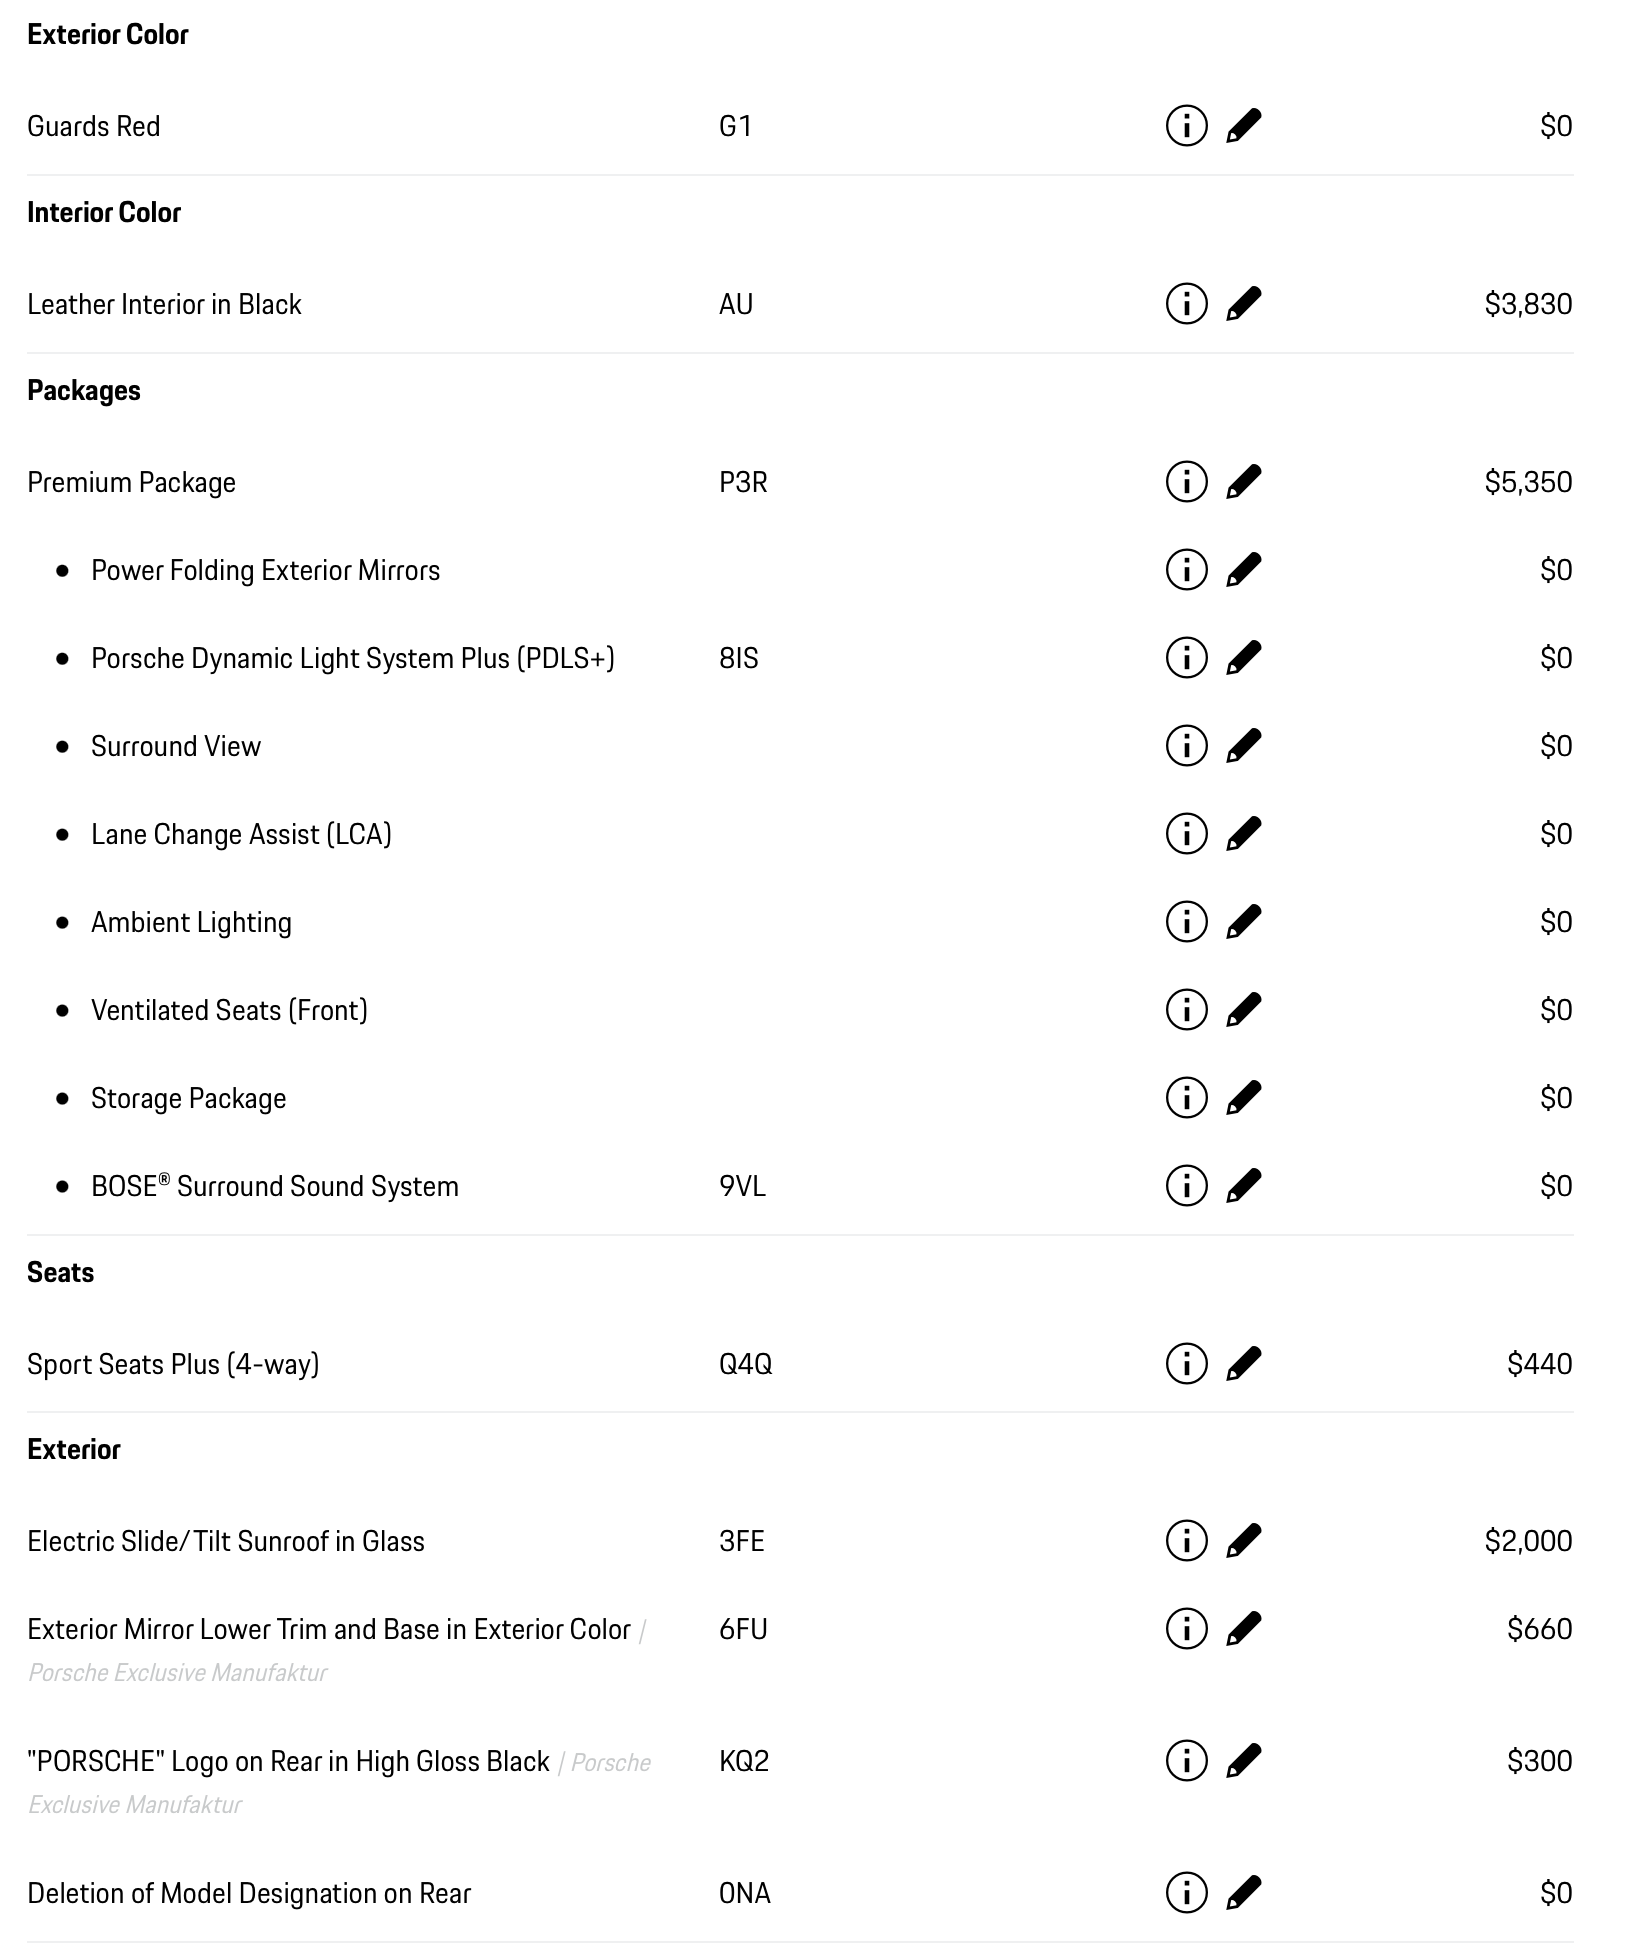Image resolution: width=1644 pixels, height=1952 pixels.
Task: Click the Premium Package $5,350 price
Action: pyautogui.click(x=1527, y=482)
